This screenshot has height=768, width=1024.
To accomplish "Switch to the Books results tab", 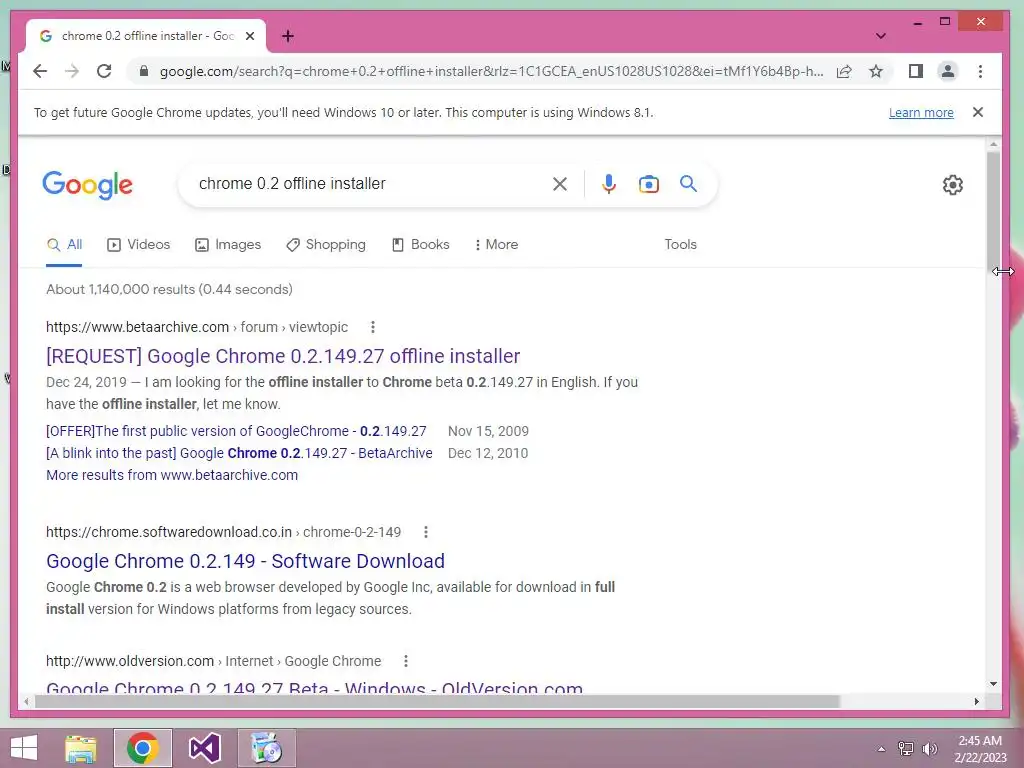I will point(421,245).
